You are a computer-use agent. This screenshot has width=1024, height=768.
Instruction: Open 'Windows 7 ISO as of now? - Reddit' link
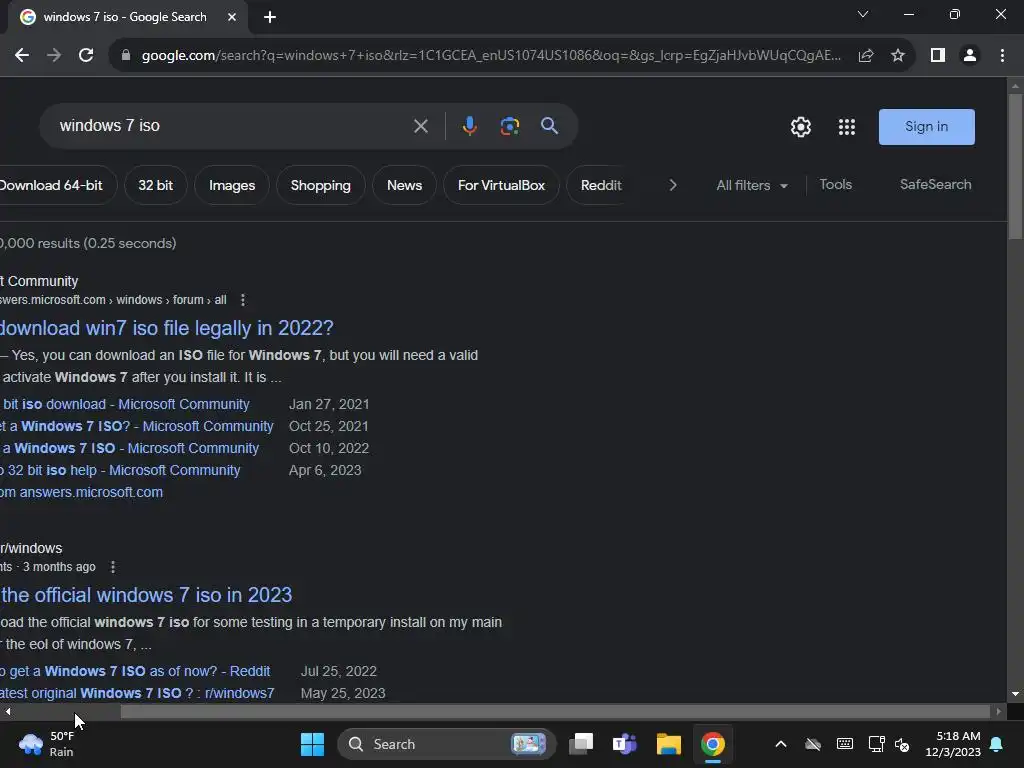[x=135, y=671]
